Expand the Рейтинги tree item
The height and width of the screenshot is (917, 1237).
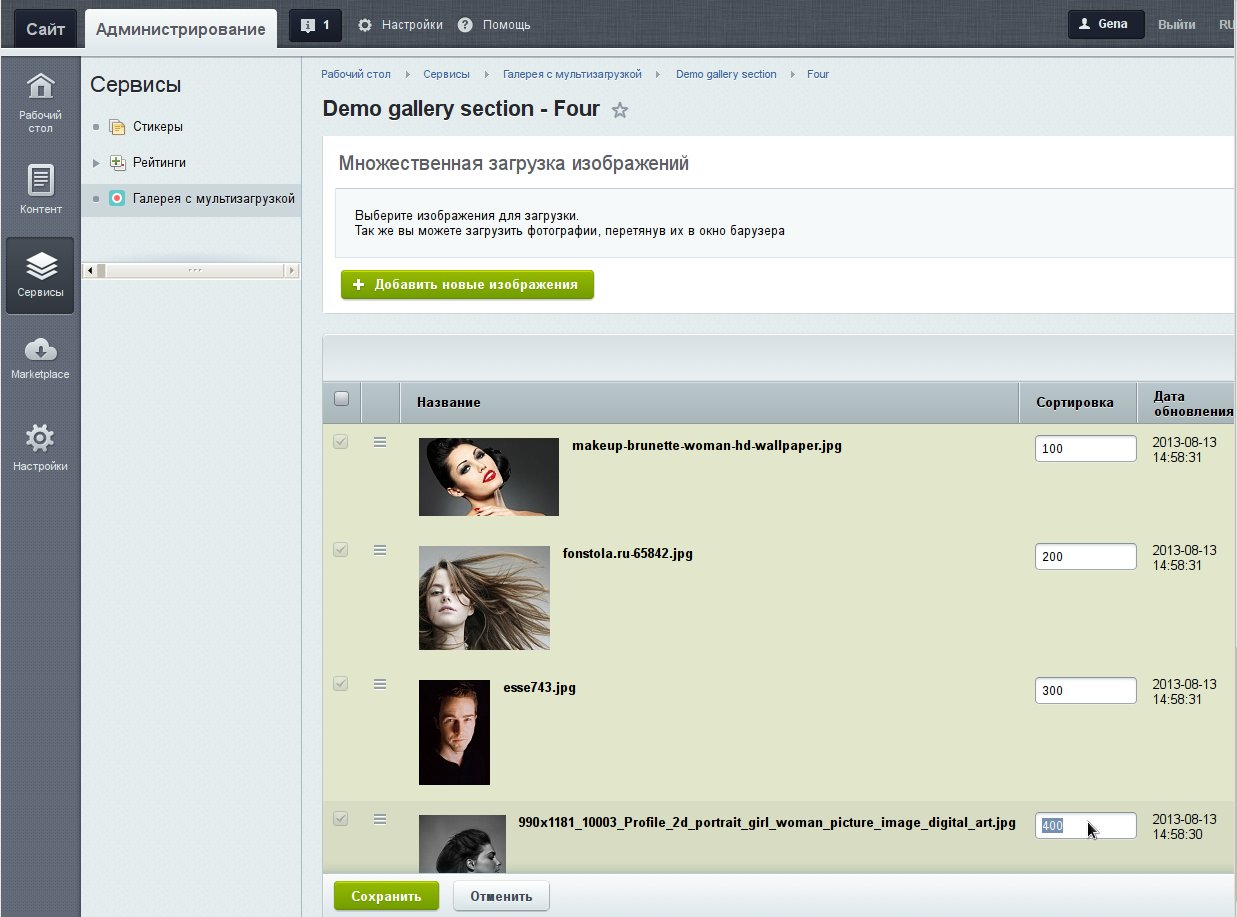point(94,162)
